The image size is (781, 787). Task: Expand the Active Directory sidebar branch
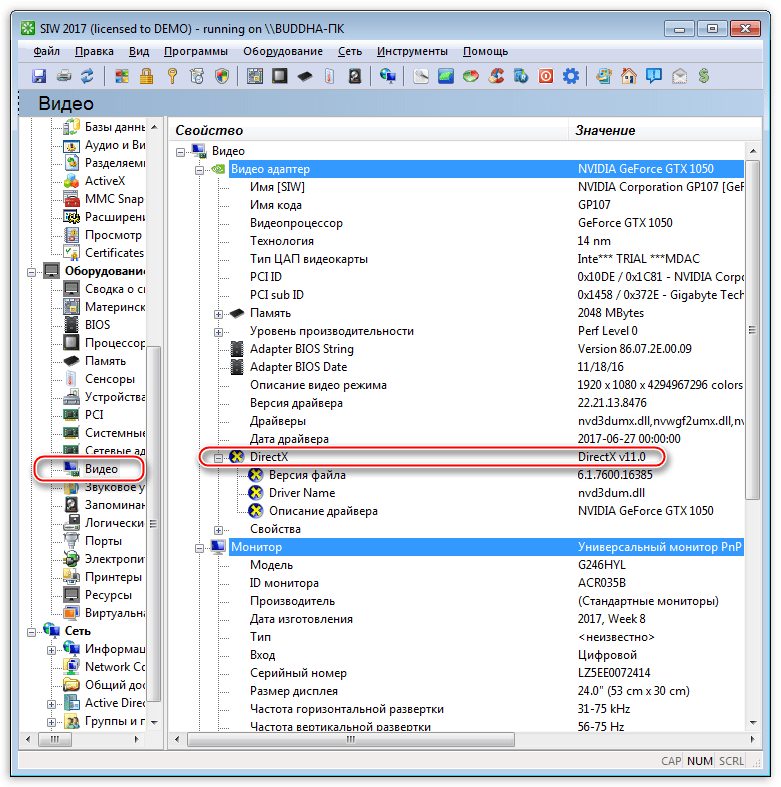pos(51,704)
